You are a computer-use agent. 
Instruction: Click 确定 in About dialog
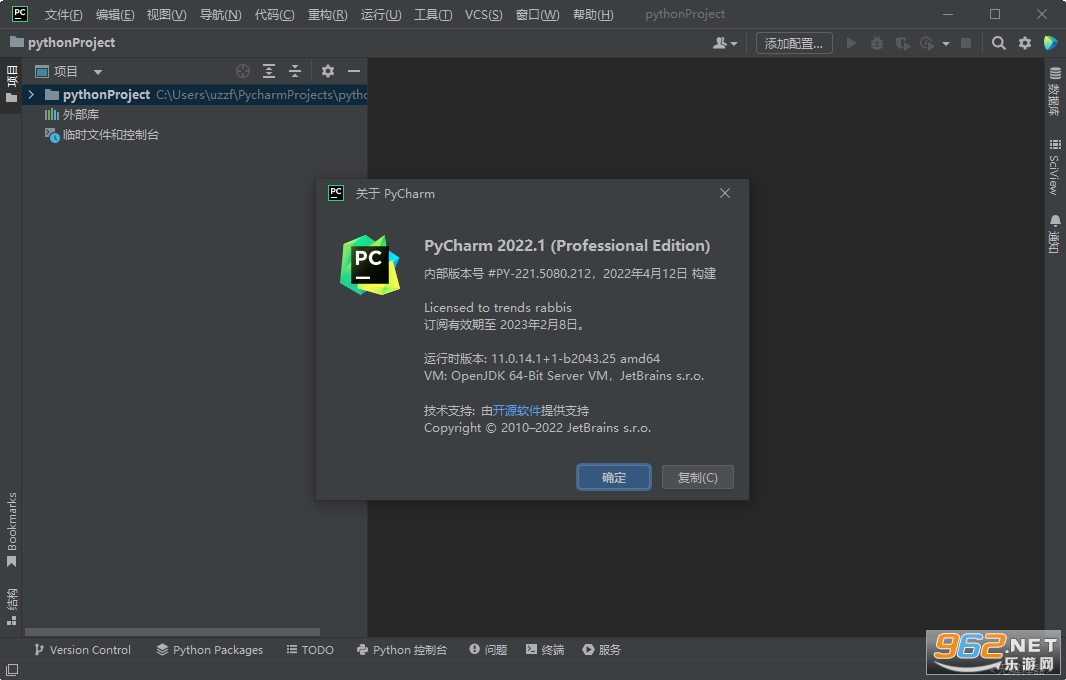click(614, 477)
